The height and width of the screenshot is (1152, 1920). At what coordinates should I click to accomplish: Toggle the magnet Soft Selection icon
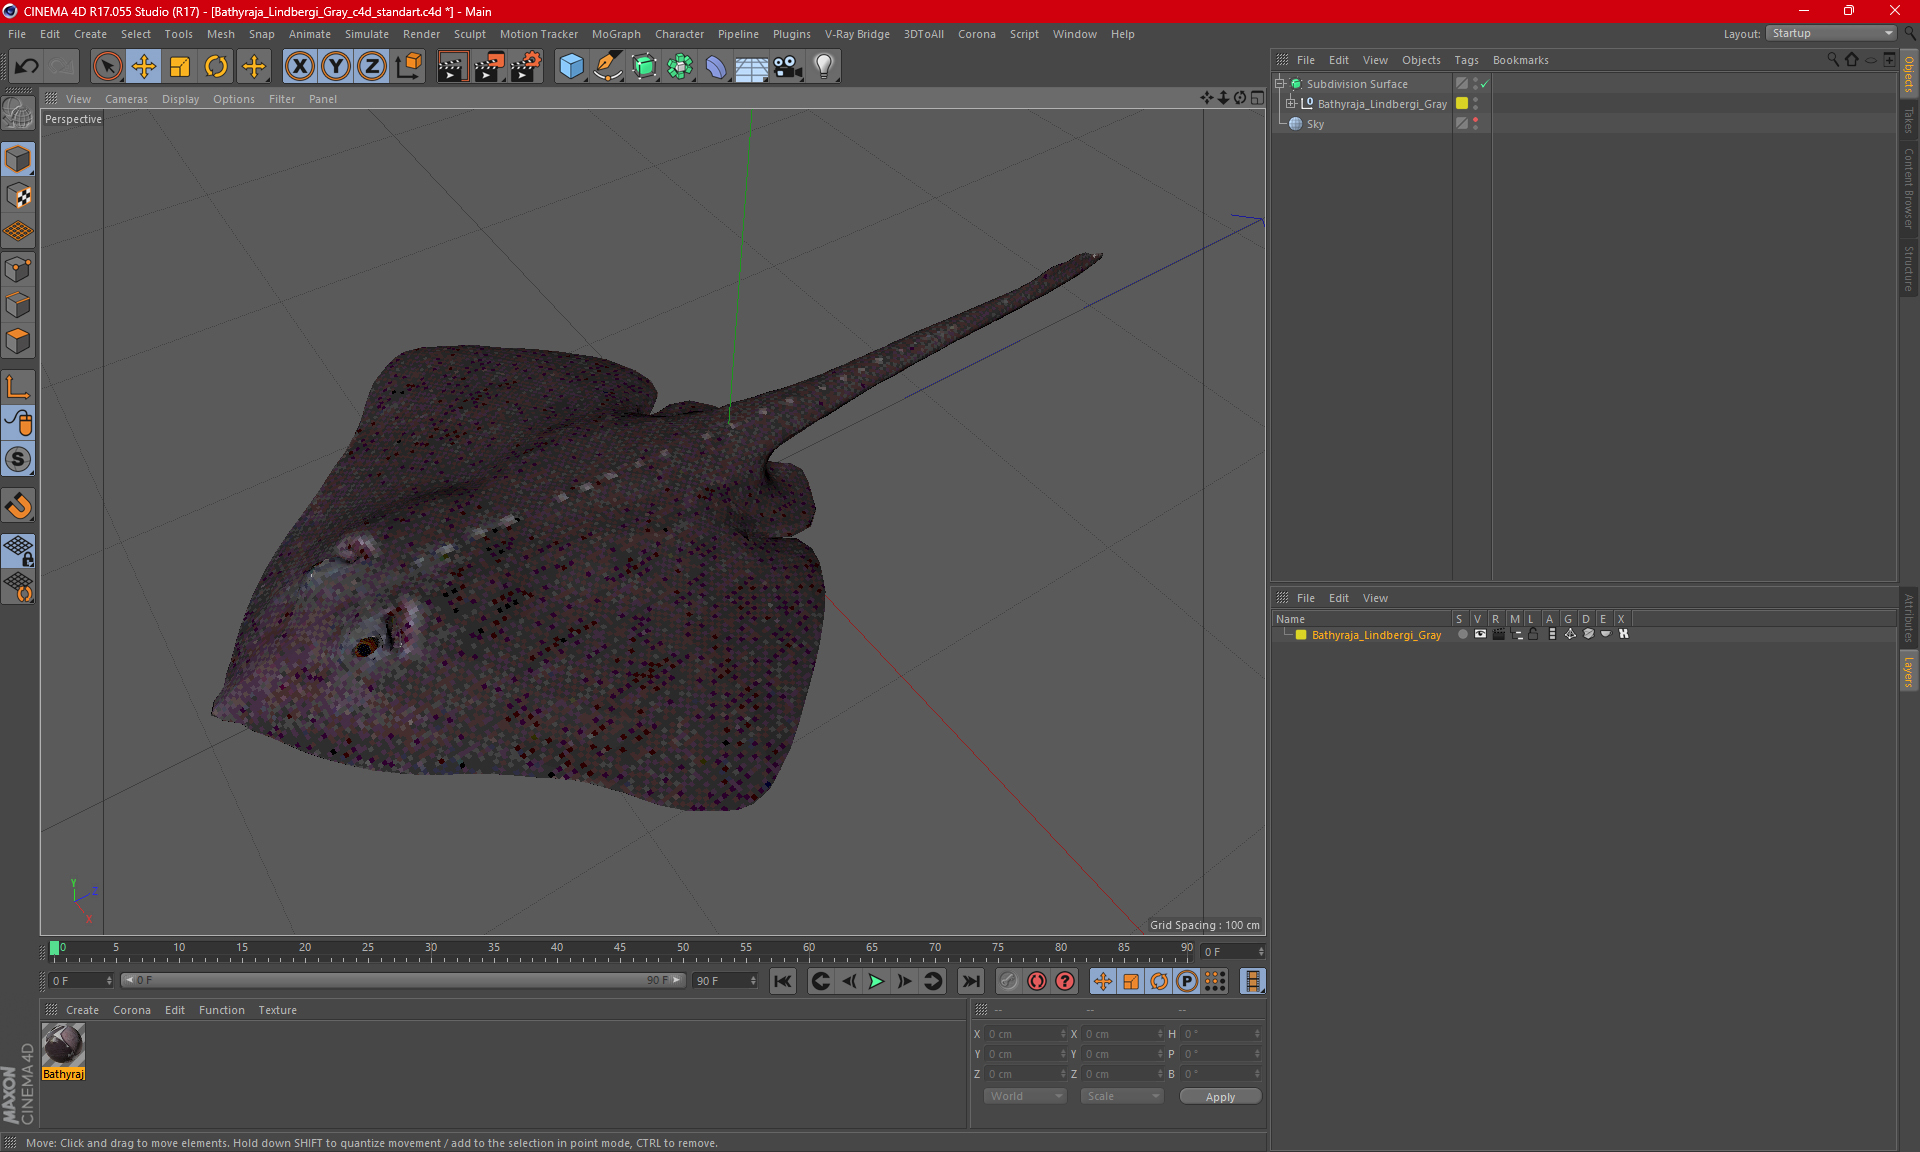(18, 506)
